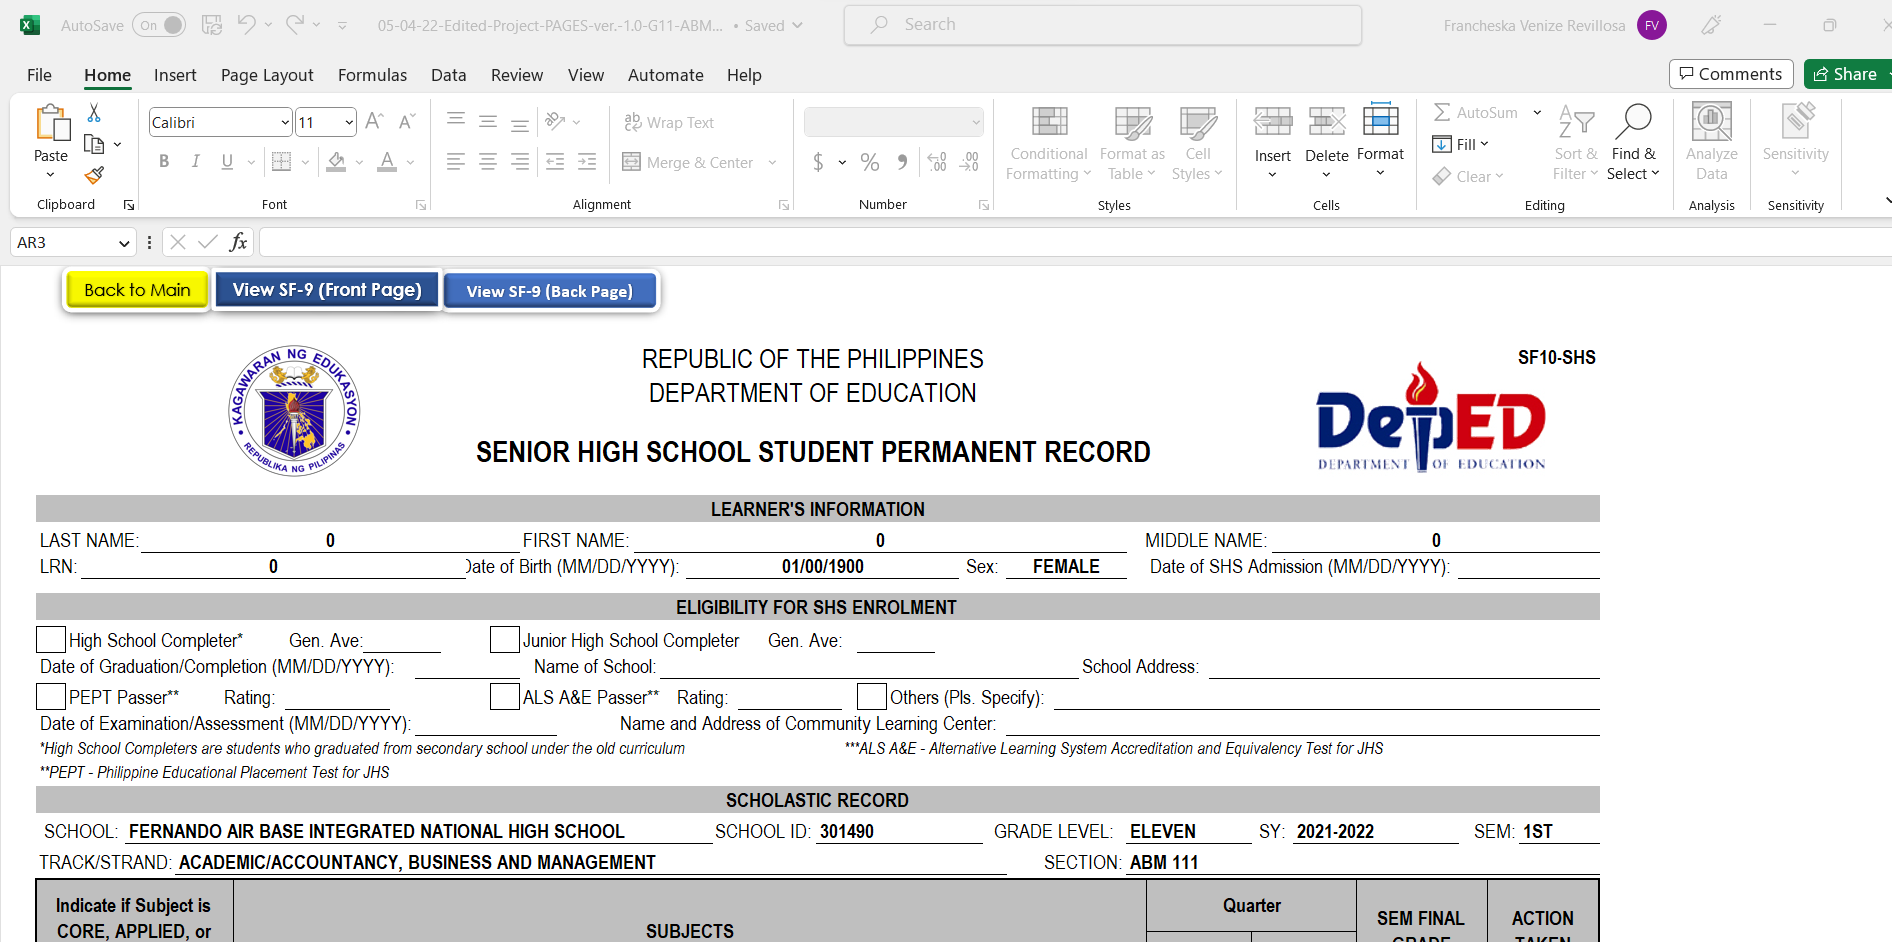Click the AutoSum button
The image size is (1892, 942).
[1476, 113]
